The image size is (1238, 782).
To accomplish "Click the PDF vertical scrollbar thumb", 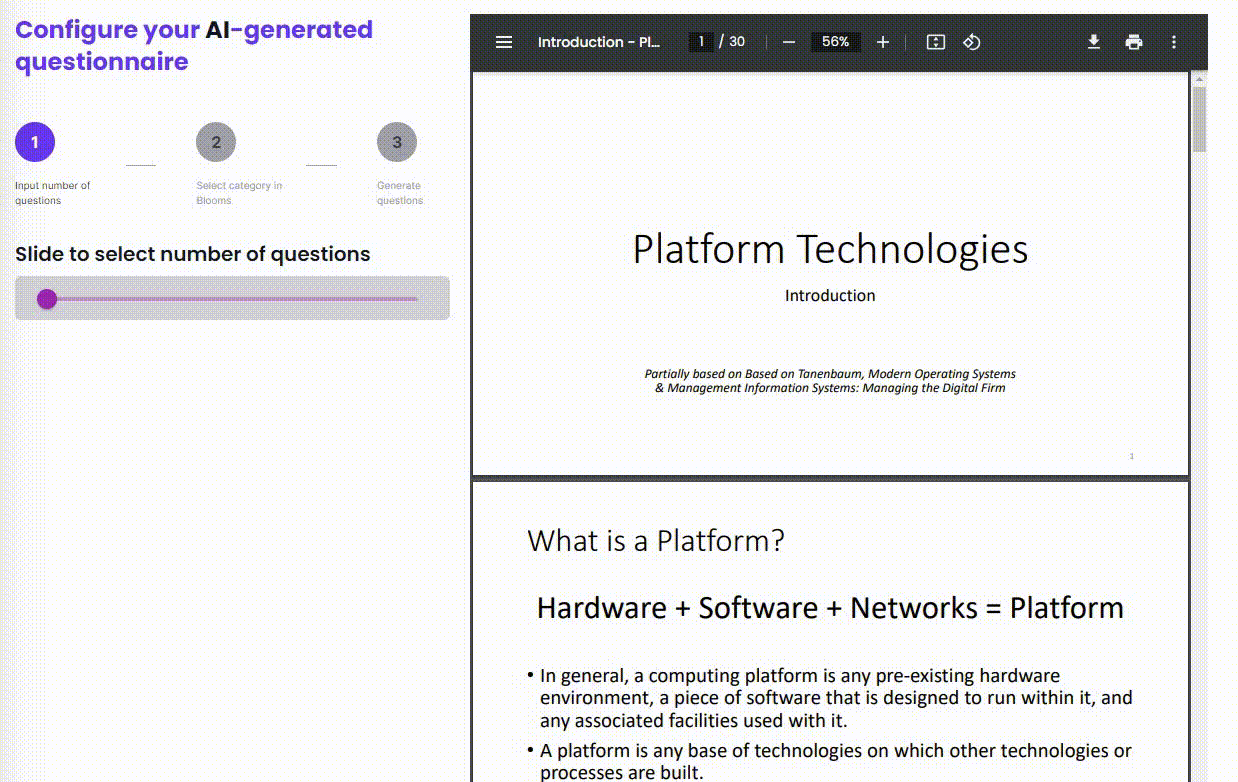I will coord(1199,118).
